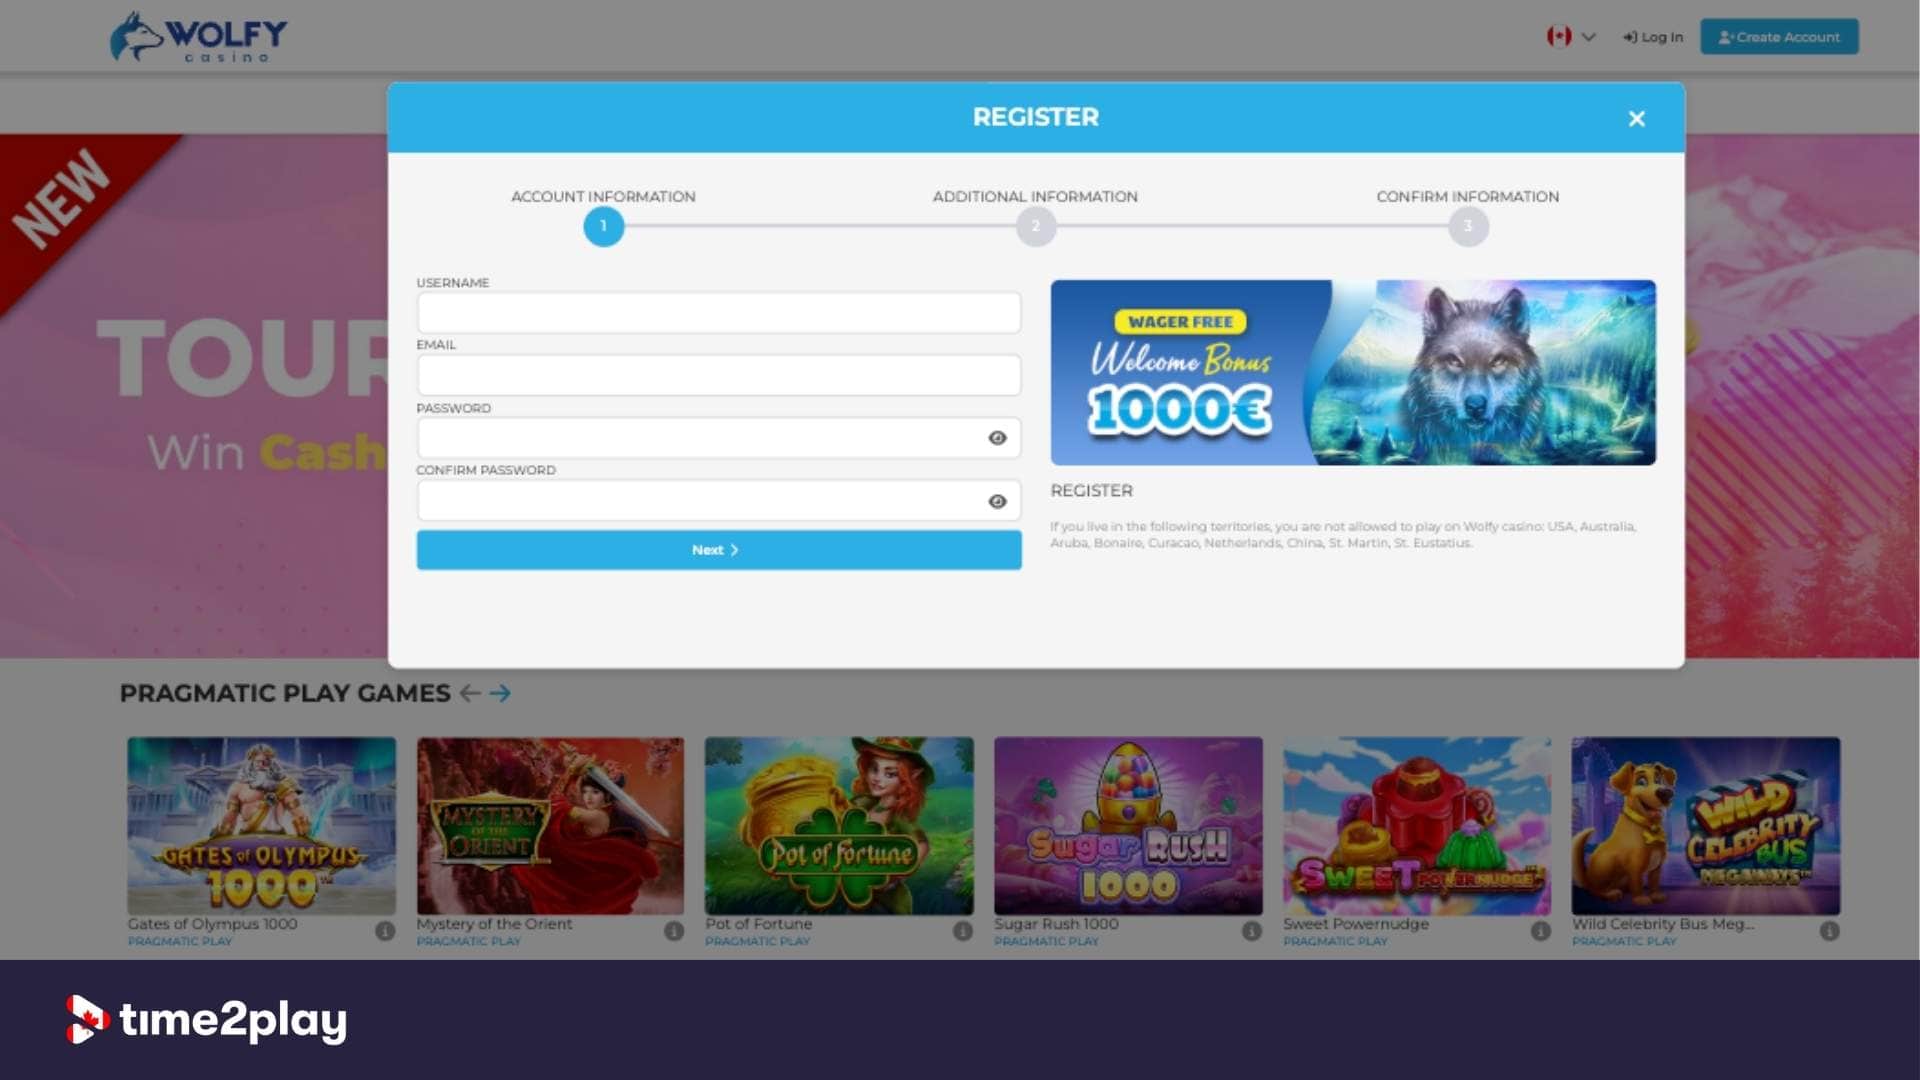
Task: Click the Sweet Powernudge title text
Action: (x=1356, y=924)
